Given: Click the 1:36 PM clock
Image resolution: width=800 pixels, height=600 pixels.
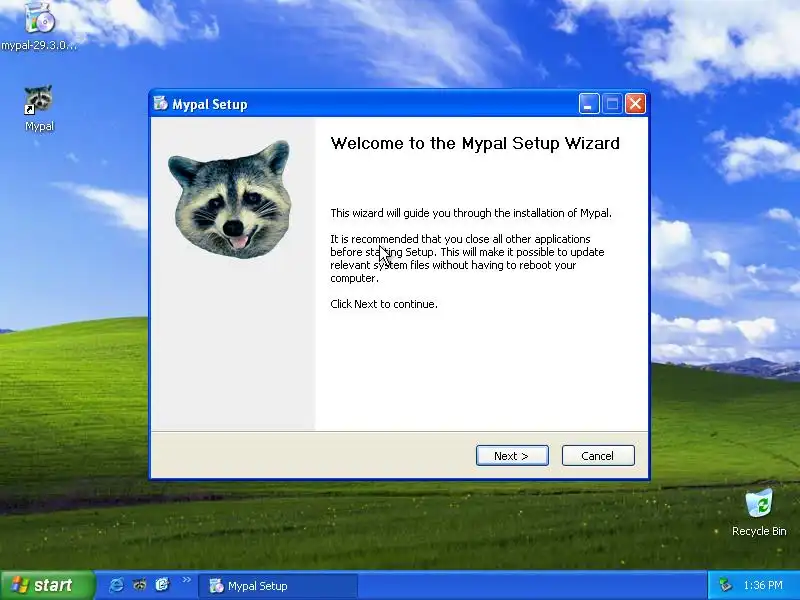Looking at the screenshot, I should tap(763, 585).
